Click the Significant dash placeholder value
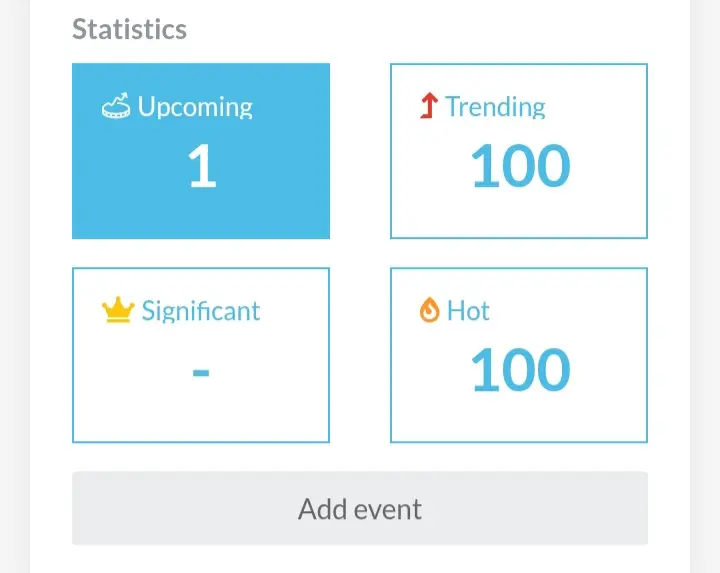The image size is (720, 573). coord(201,372)
